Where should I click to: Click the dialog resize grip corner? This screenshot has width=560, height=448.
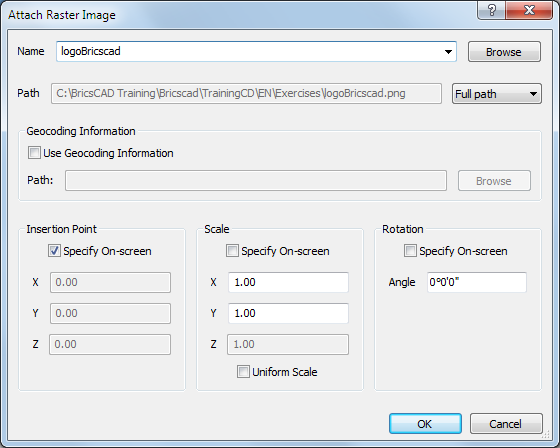(546, 434)
